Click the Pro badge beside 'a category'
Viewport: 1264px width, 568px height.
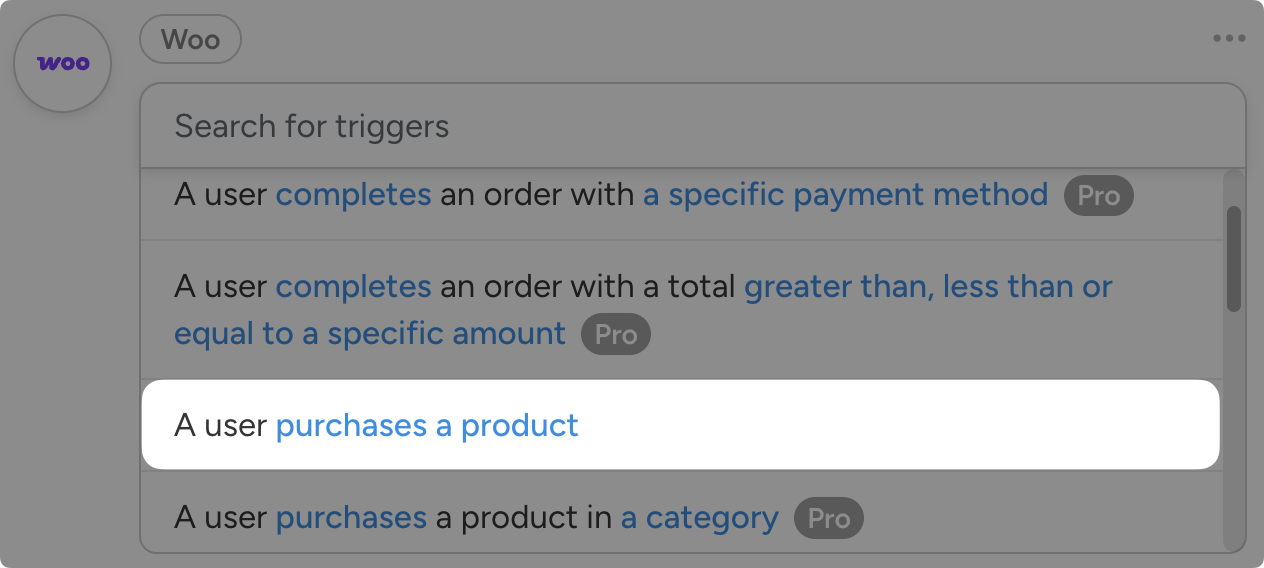click(828, 519)
